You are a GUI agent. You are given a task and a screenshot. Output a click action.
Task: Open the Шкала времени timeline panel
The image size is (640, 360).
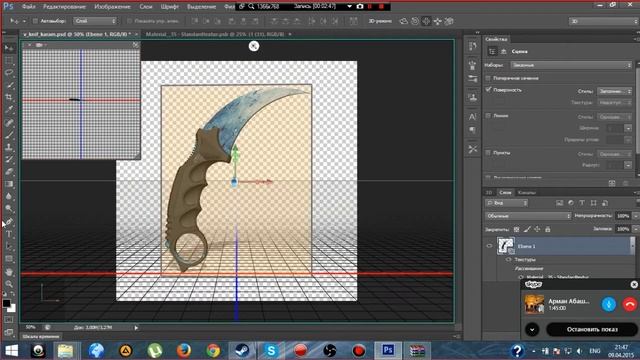click(41, 337)
